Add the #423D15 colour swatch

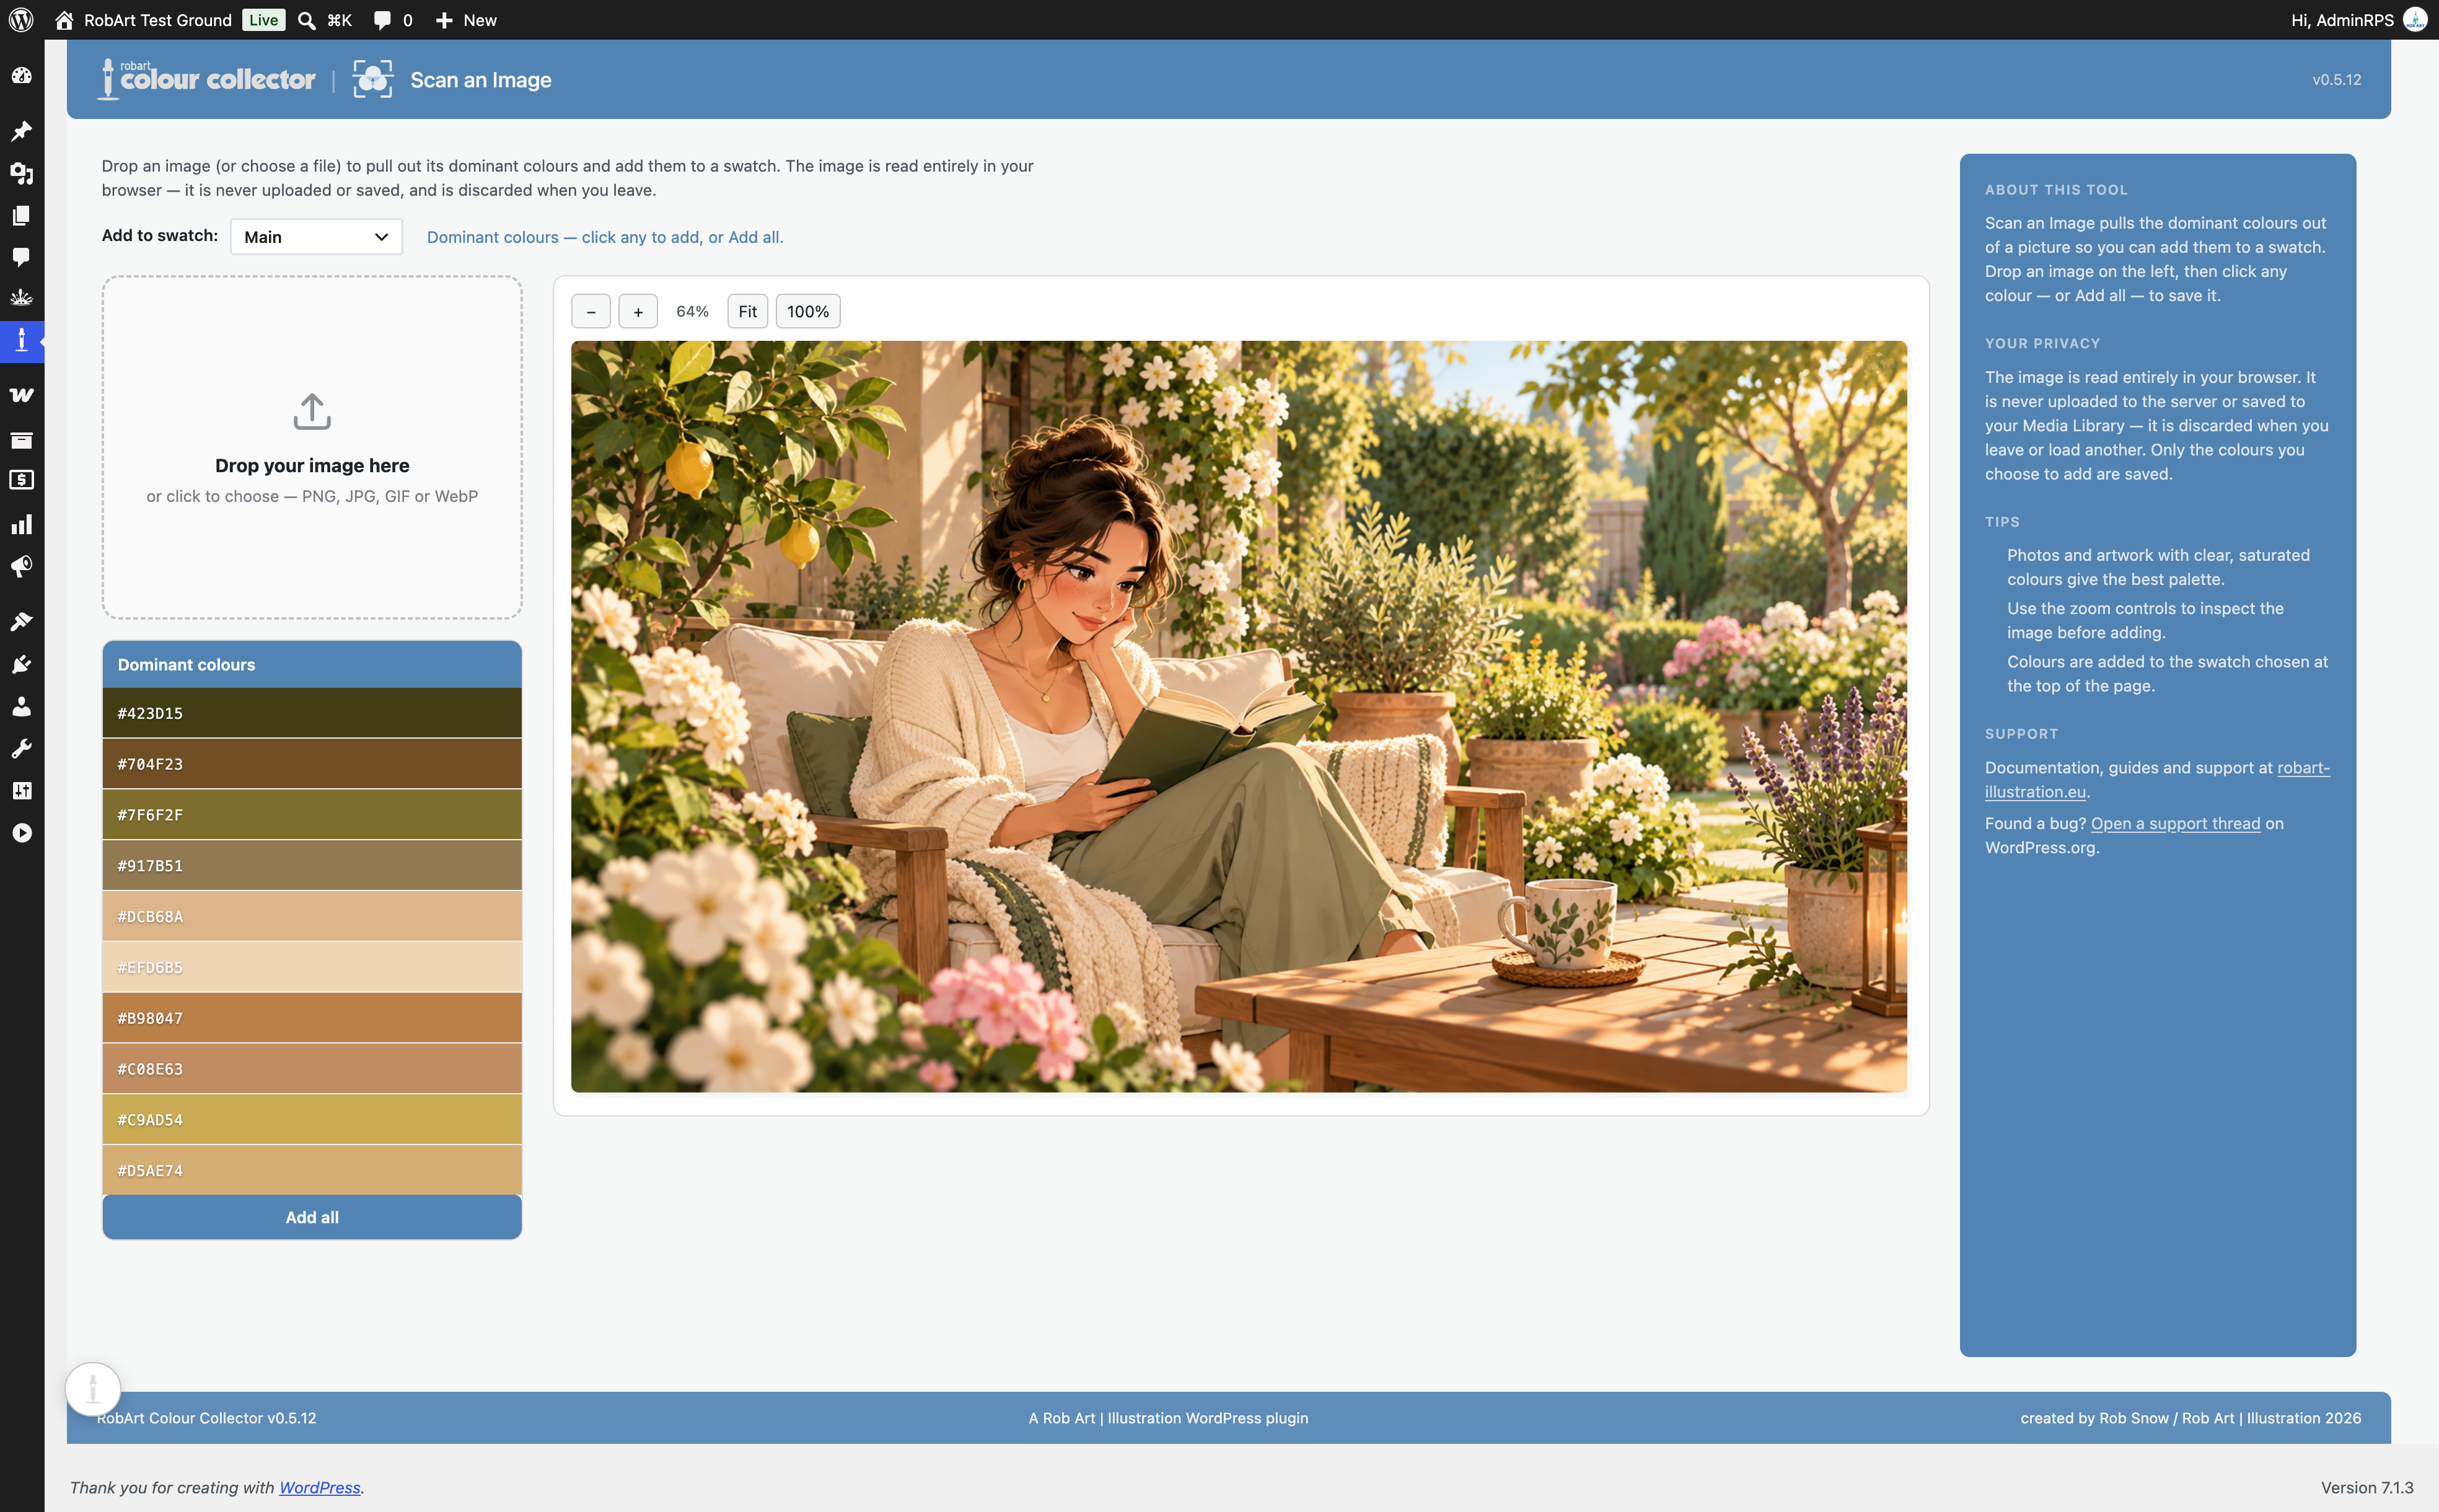coord(312,713)
